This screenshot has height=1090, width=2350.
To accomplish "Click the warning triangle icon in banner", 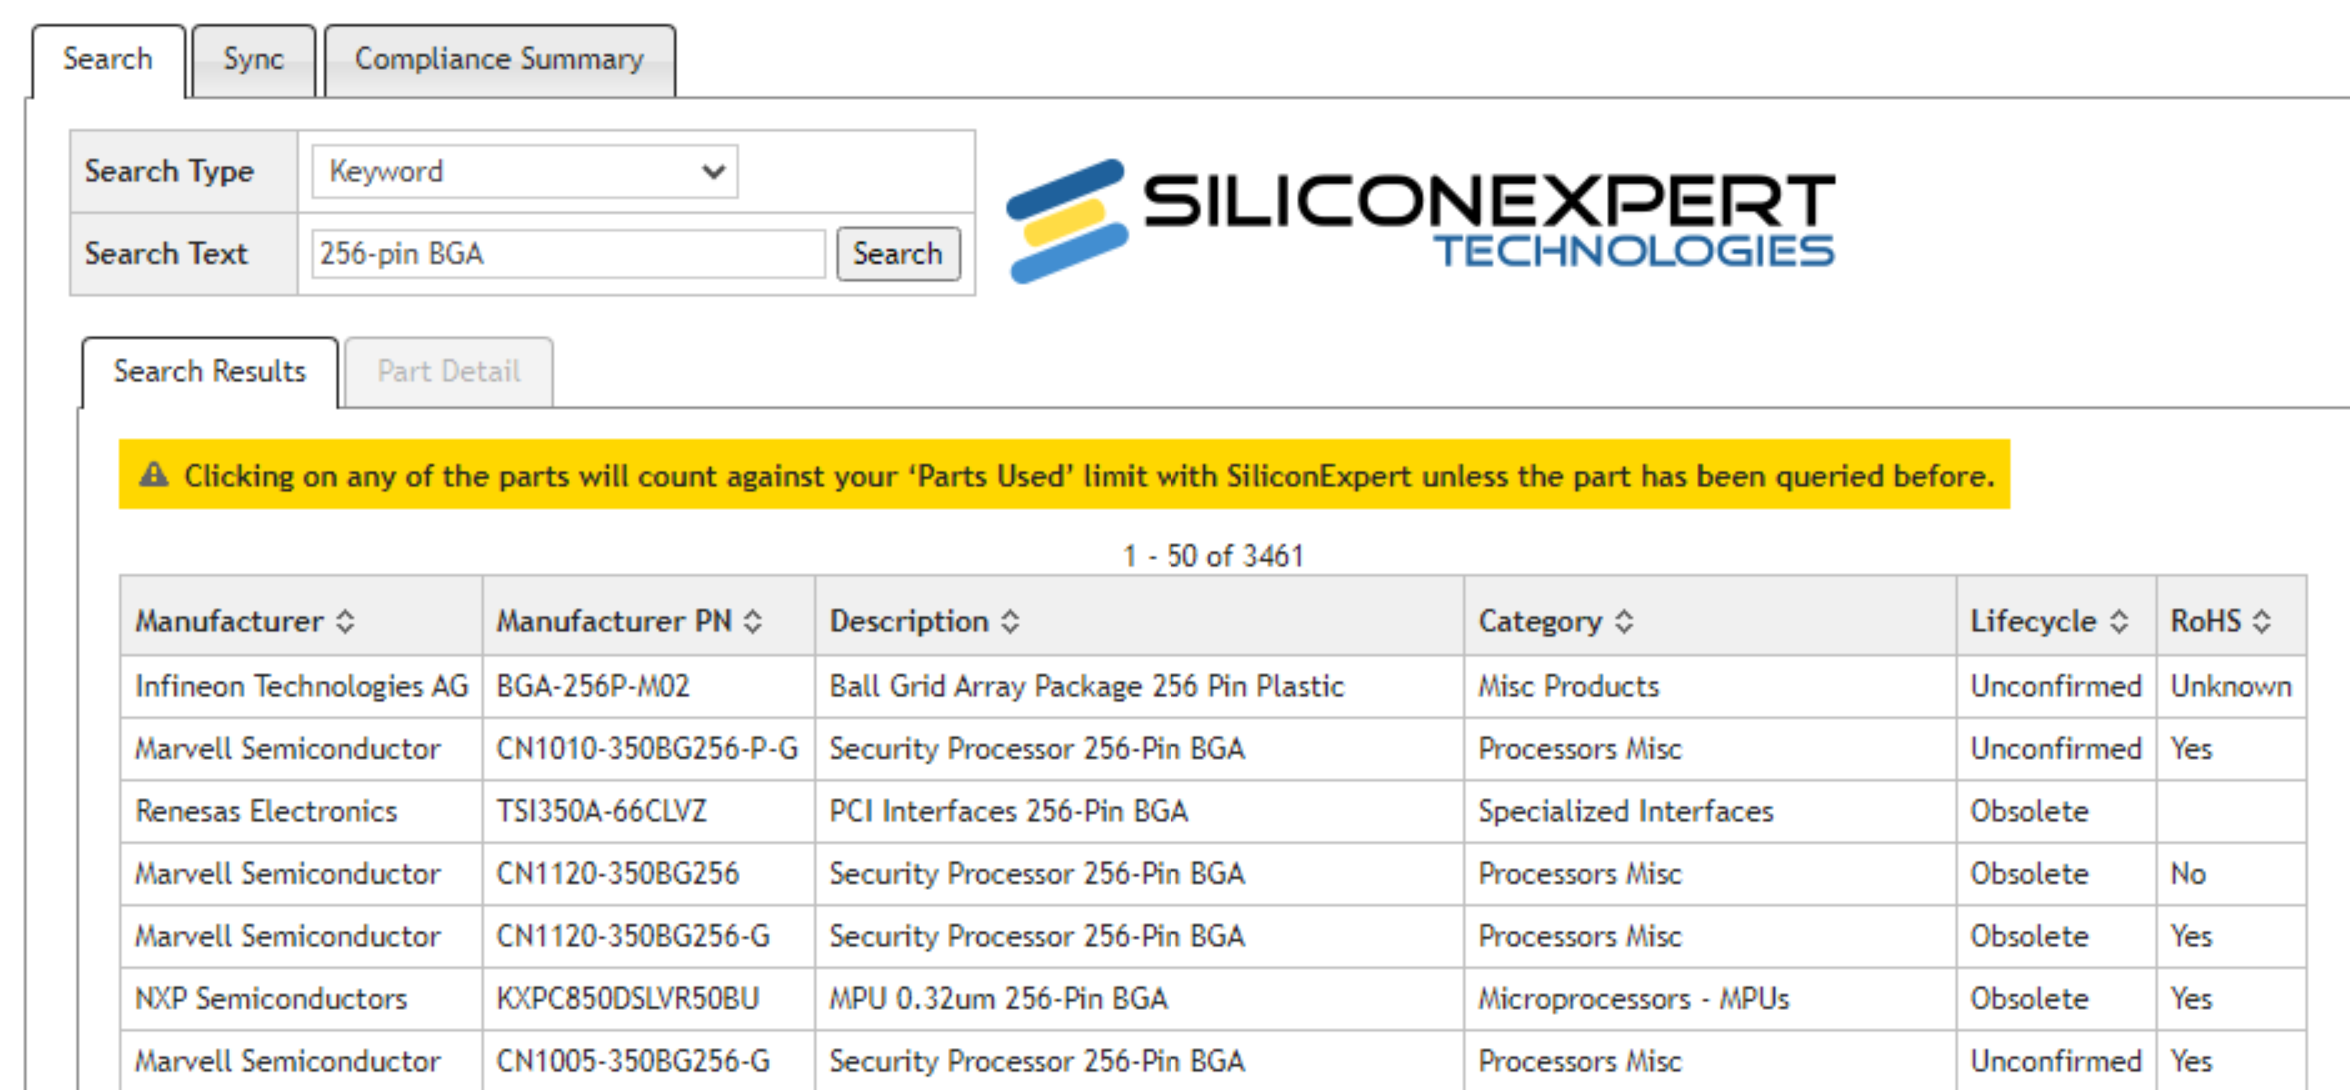I will tap(153, 474).
